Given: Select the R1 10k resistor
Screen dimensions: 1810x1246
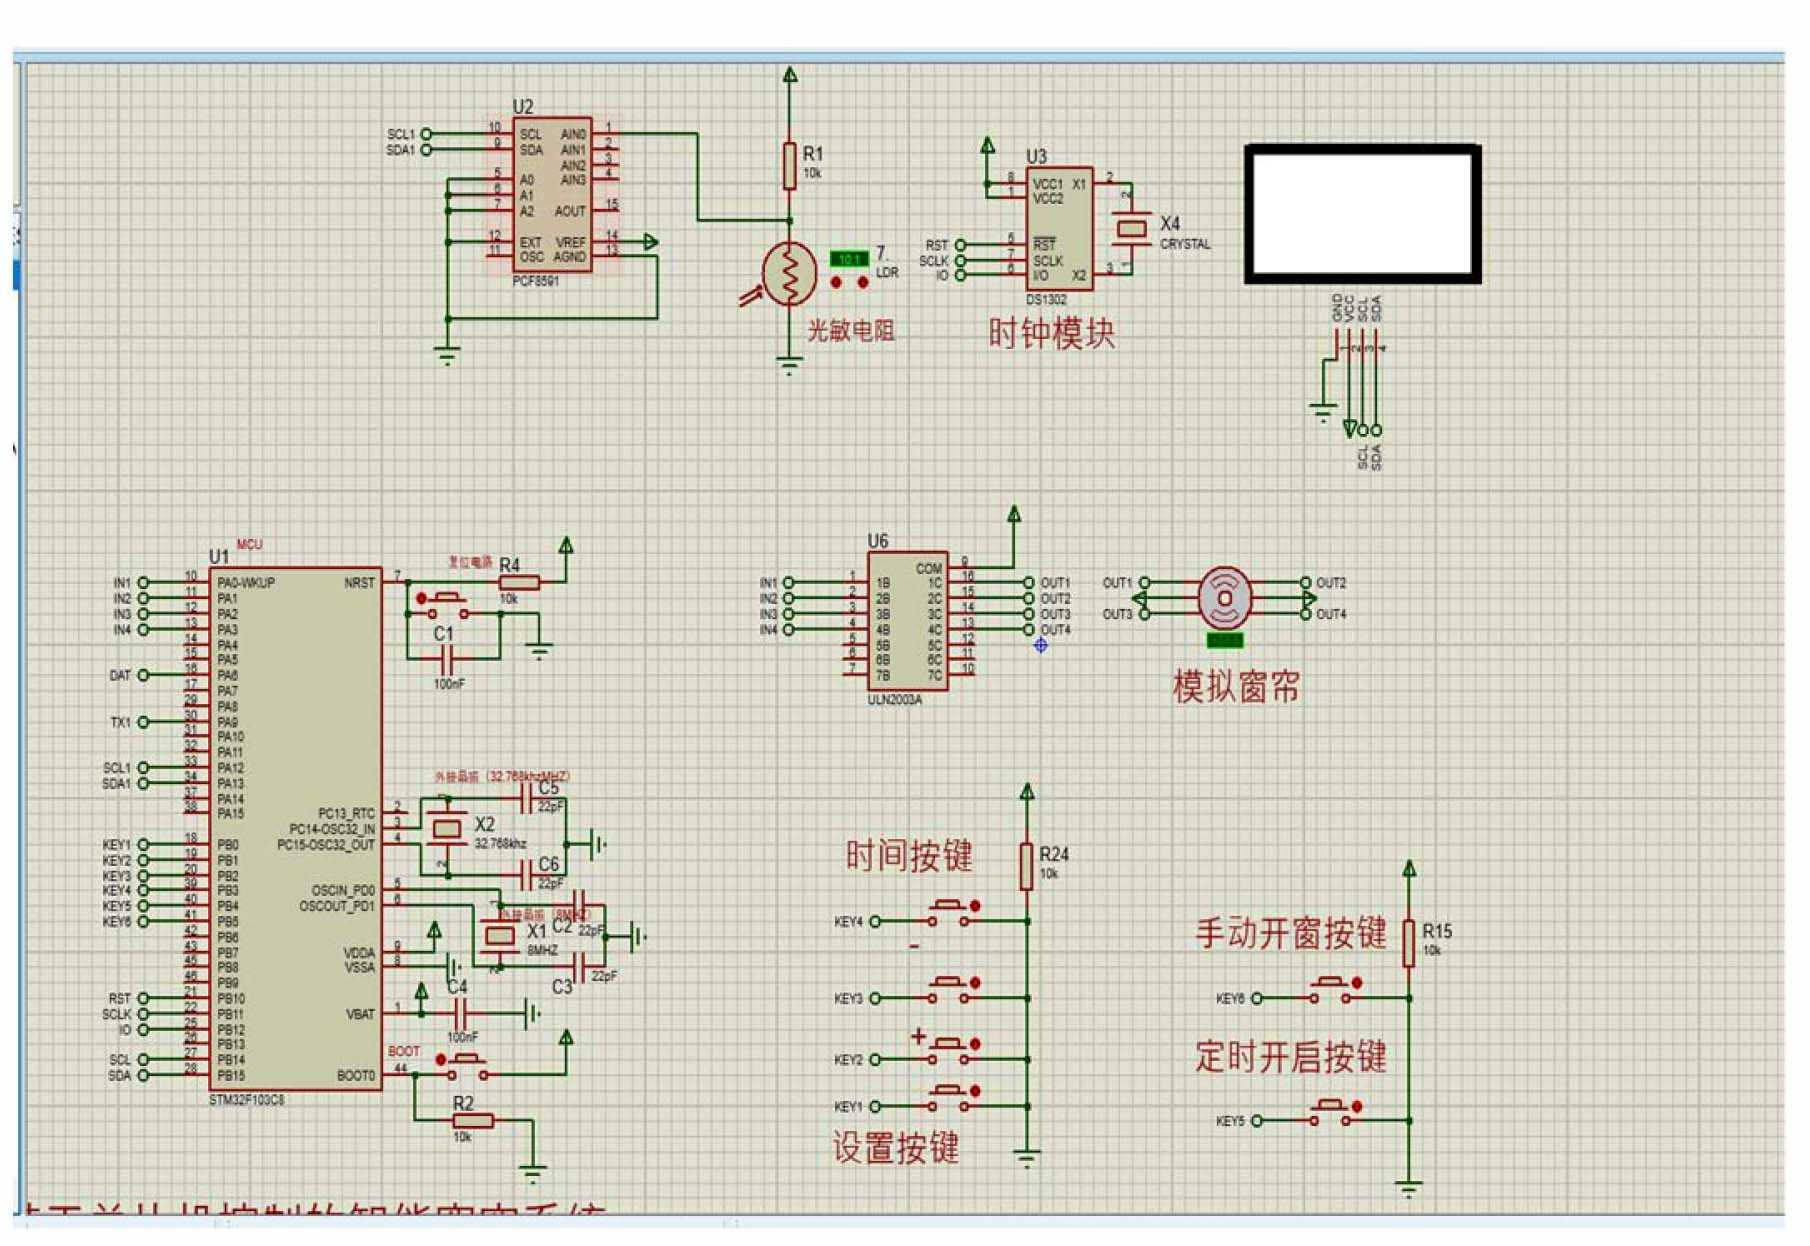Looking at the screenshot, I should click(x=789, y=165).
